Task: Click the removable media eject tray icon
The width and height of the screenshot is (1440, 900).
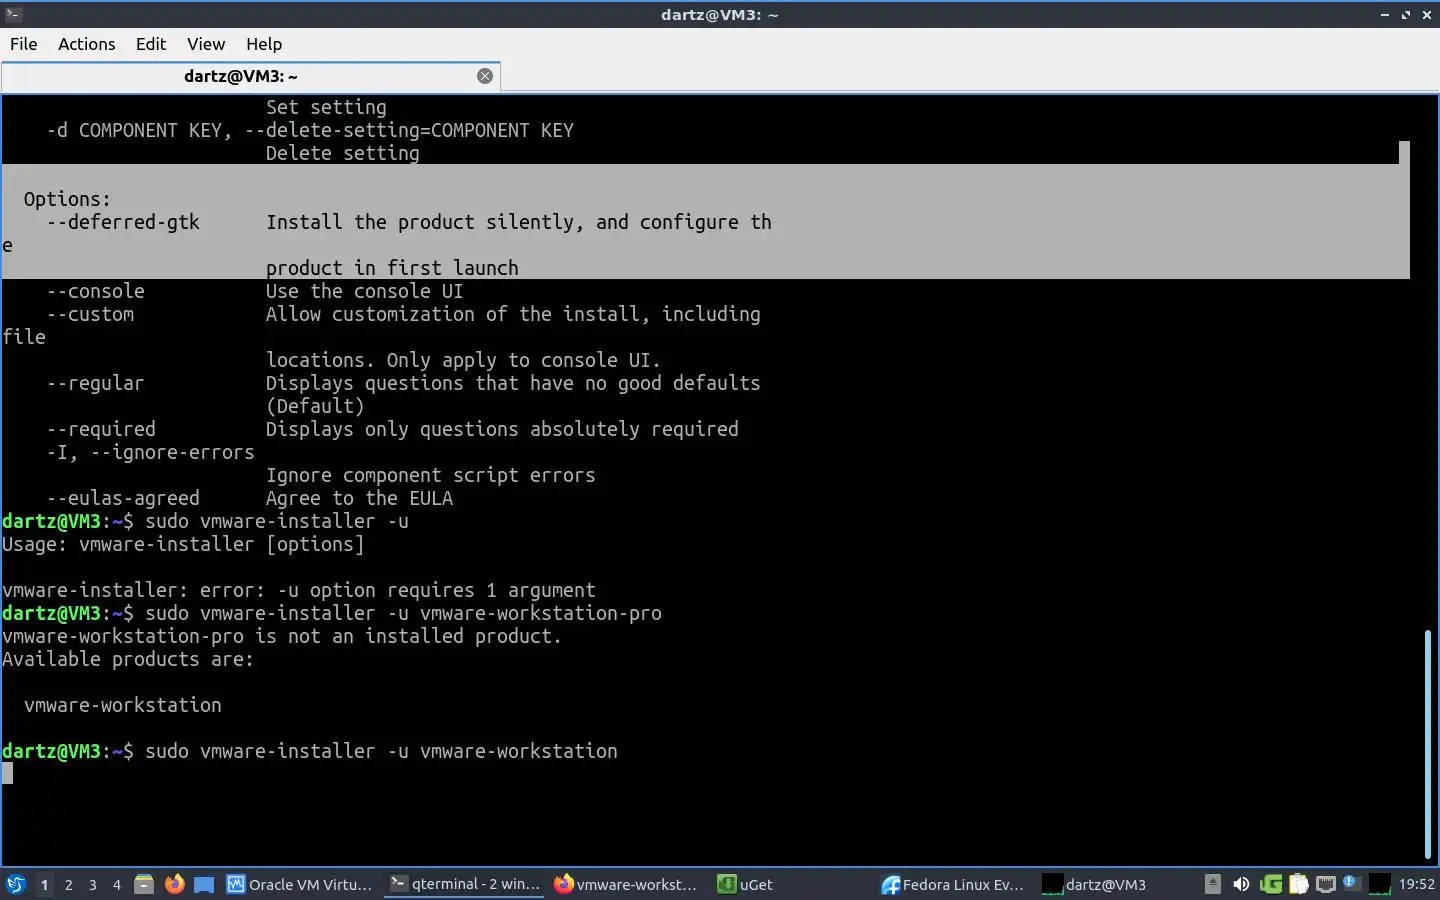Action: [1212, 884]
